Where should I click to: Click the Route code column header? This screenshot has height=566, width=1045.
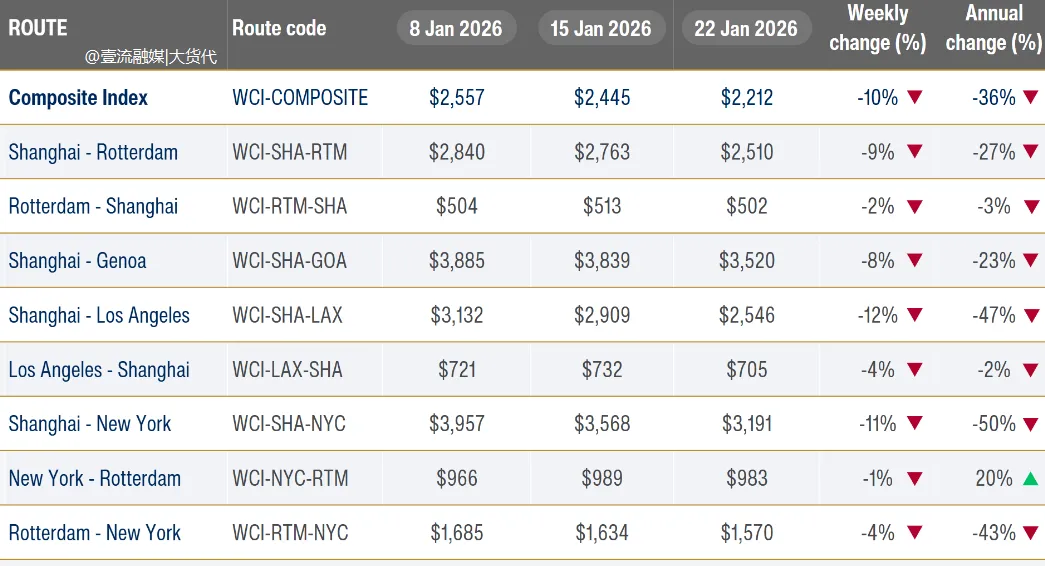pos(279,28)
